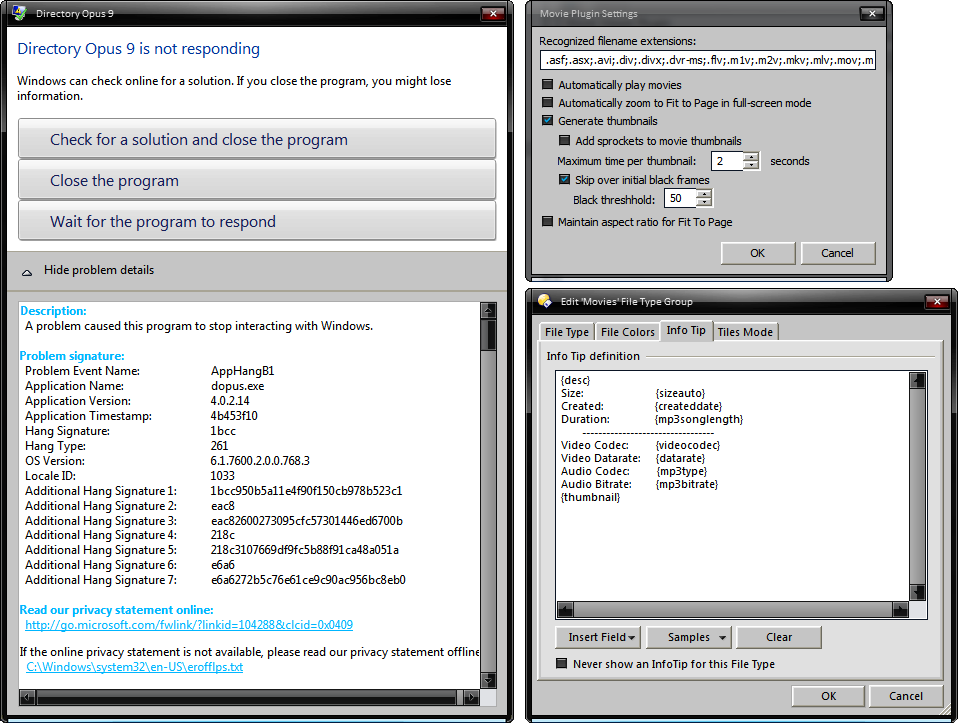Click the {videocodec} field code

[x=688, y=445]
